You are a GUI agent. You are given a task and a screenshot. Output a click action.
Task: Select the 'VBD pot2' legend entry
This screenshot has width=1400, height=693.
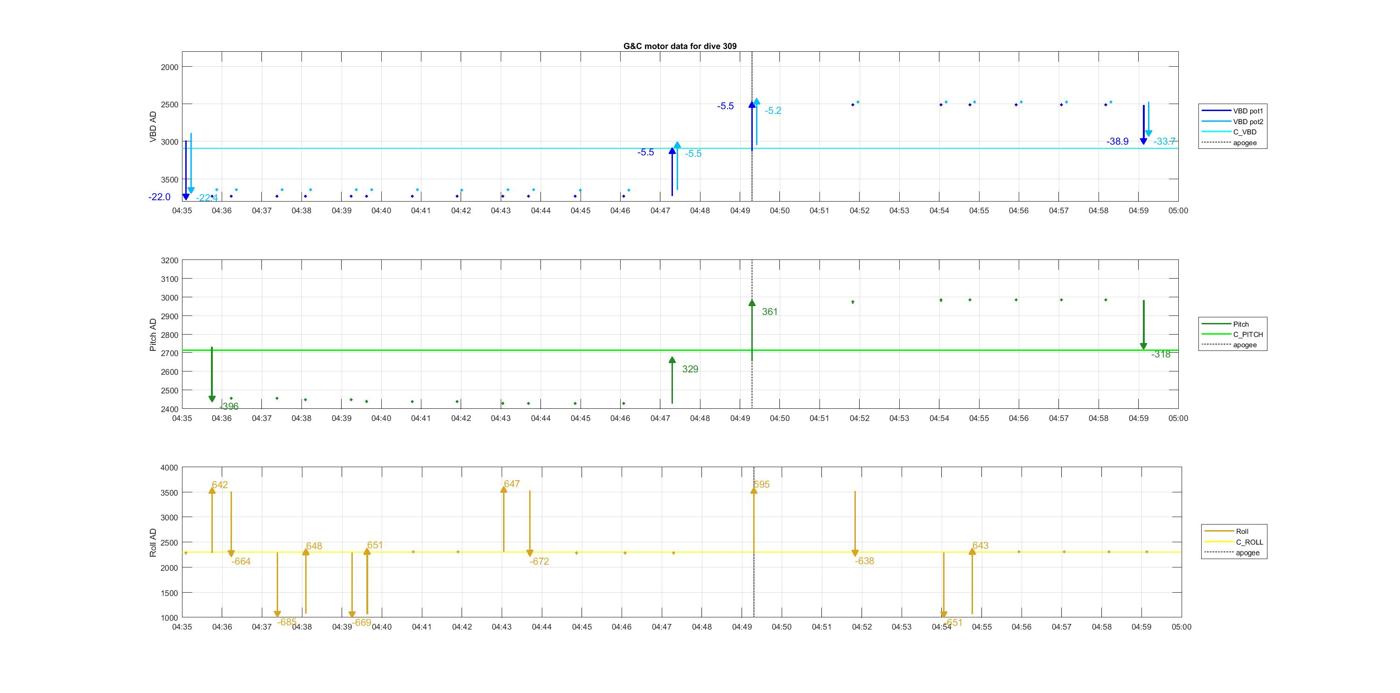1233,121
